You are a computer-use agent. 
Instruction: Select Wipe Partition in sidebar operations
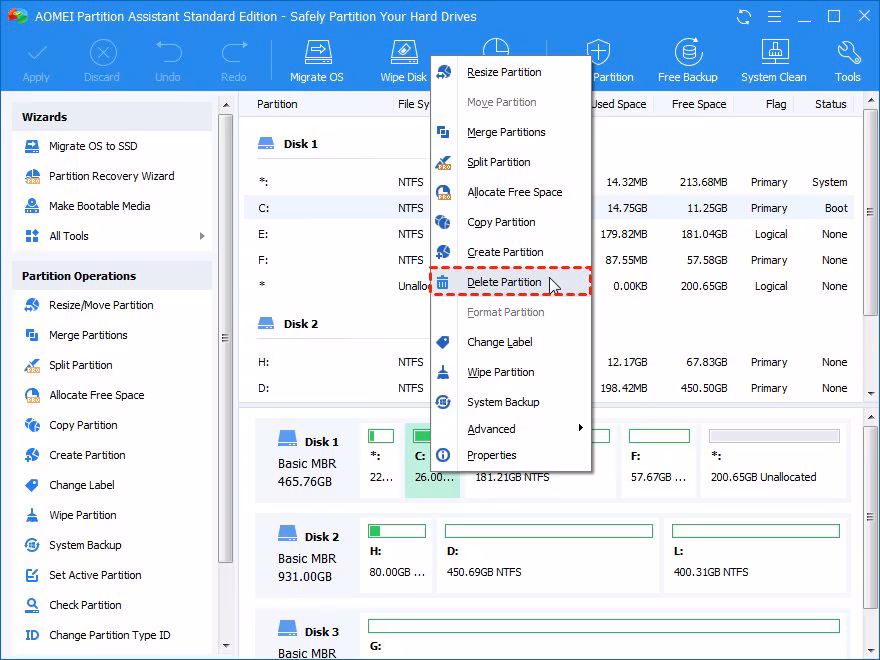(x=82, y=515)
